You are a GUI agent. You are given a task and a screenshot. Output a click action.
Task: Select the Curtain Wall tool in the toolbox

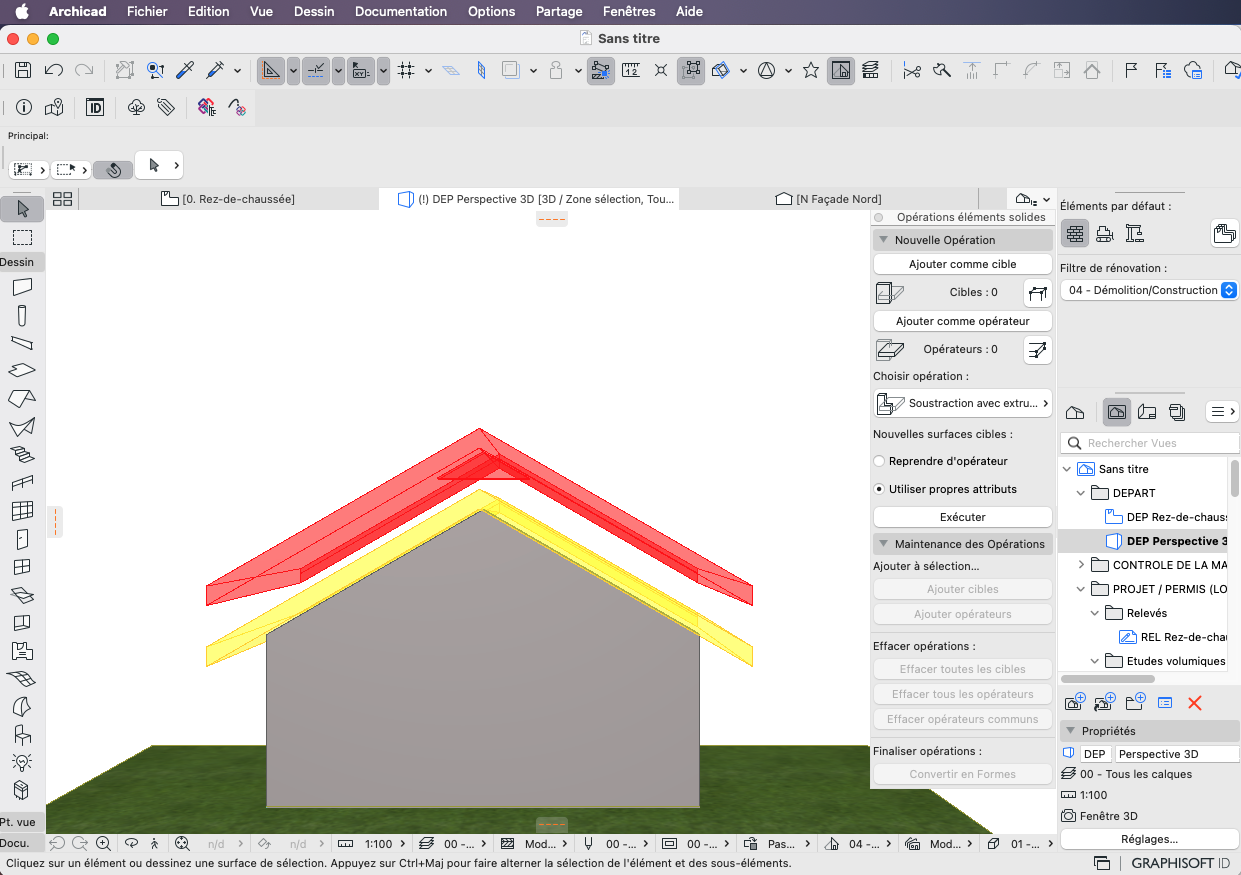click(22, 511)
